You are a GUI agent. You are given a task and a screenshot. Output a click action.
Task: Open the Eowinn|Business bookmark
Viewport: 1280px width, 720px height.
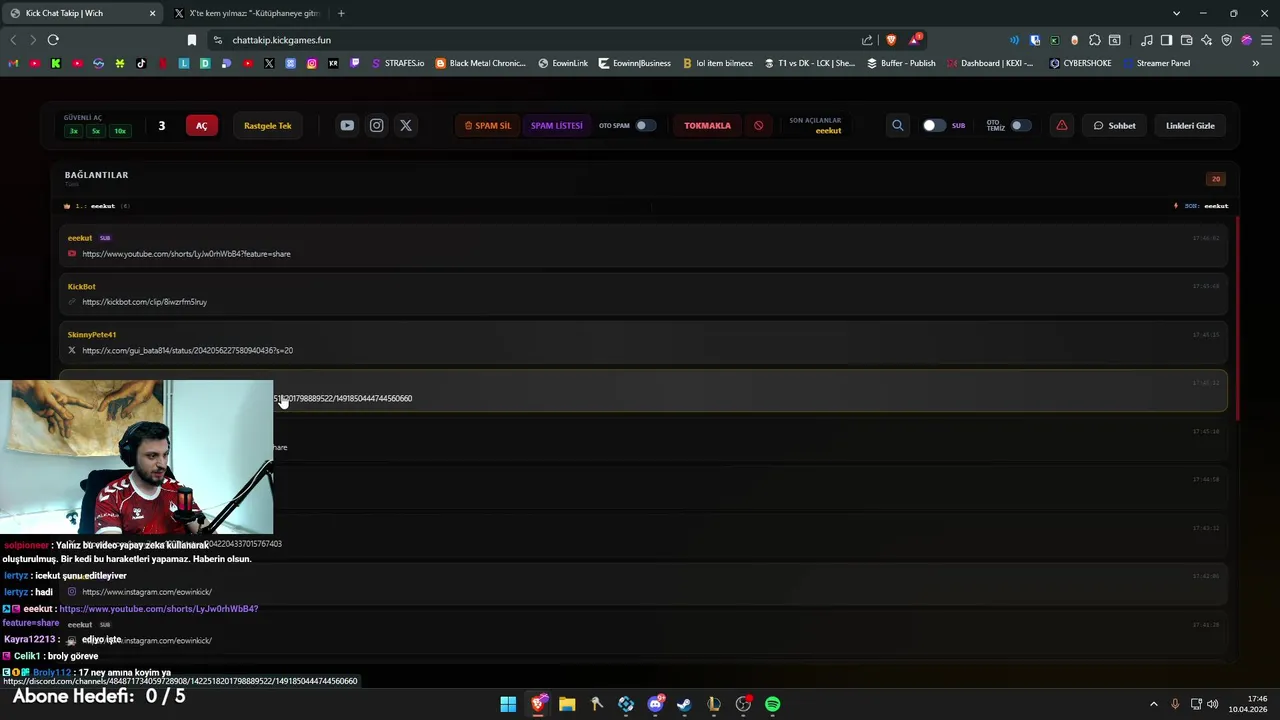pos(635,63)
